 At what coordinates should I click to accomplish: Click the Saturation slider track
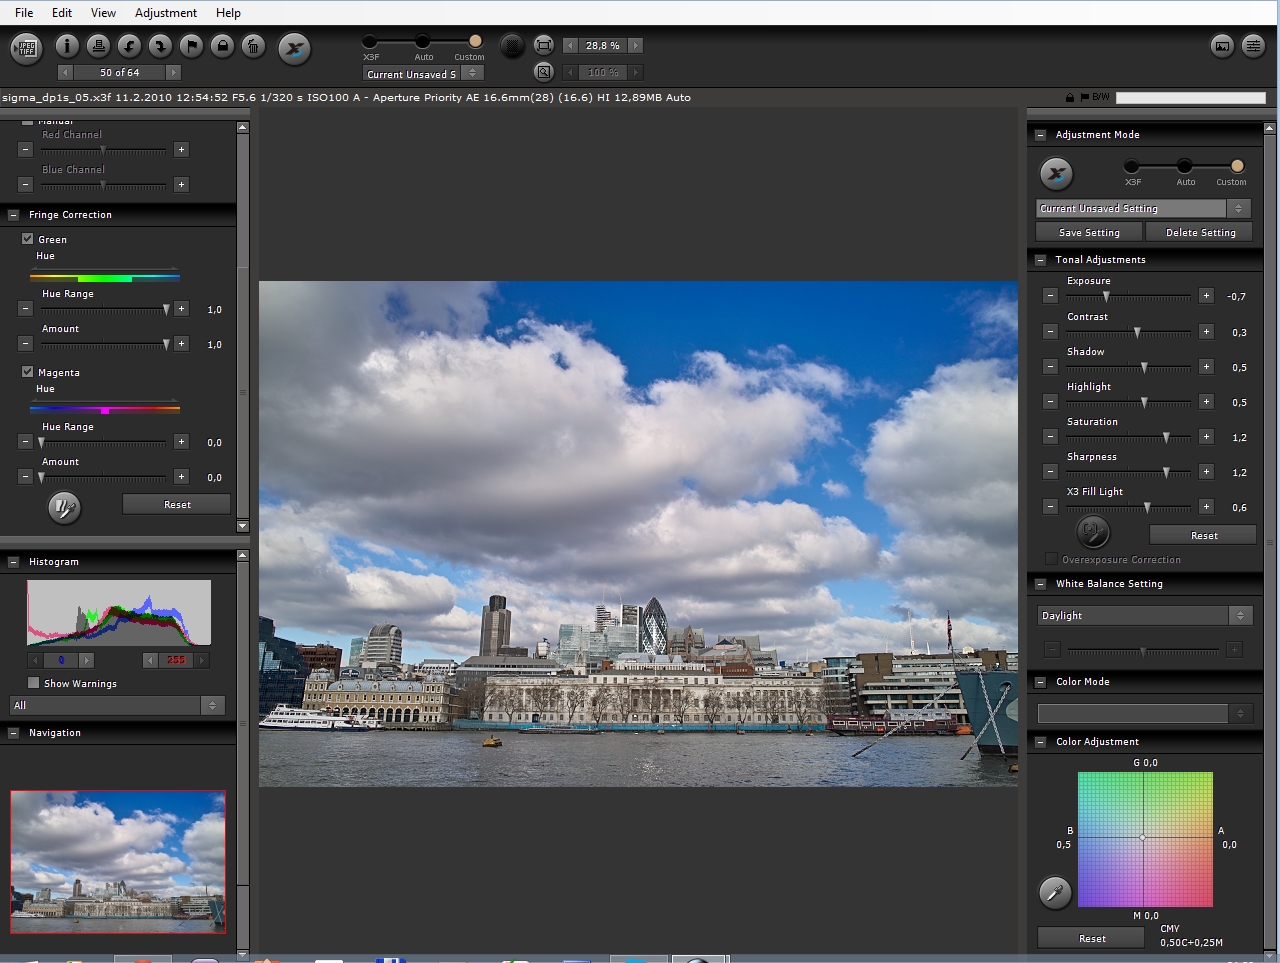1128,437
